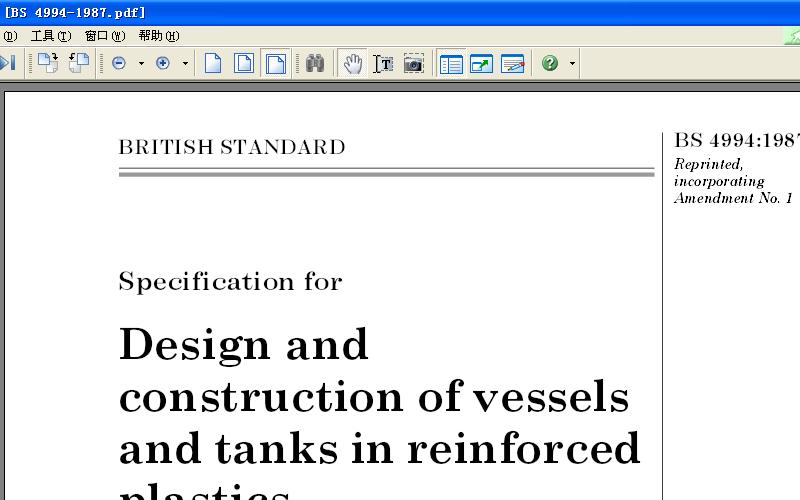Select the text Select tool
This screenshot has width=800, height=500.
click(383, 64)
